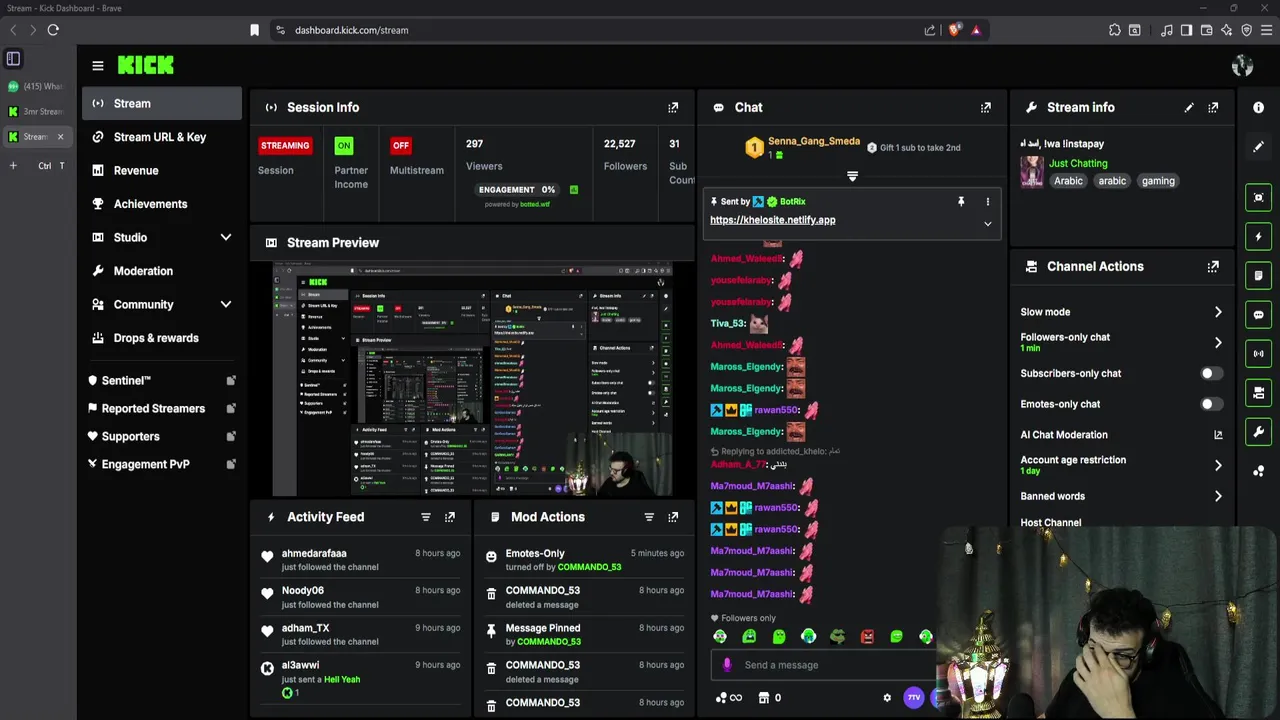Click ahmedarafaaa in Activity Feed
The height and width of the screenshot is (720, 1280).
(x=314, y=553)
